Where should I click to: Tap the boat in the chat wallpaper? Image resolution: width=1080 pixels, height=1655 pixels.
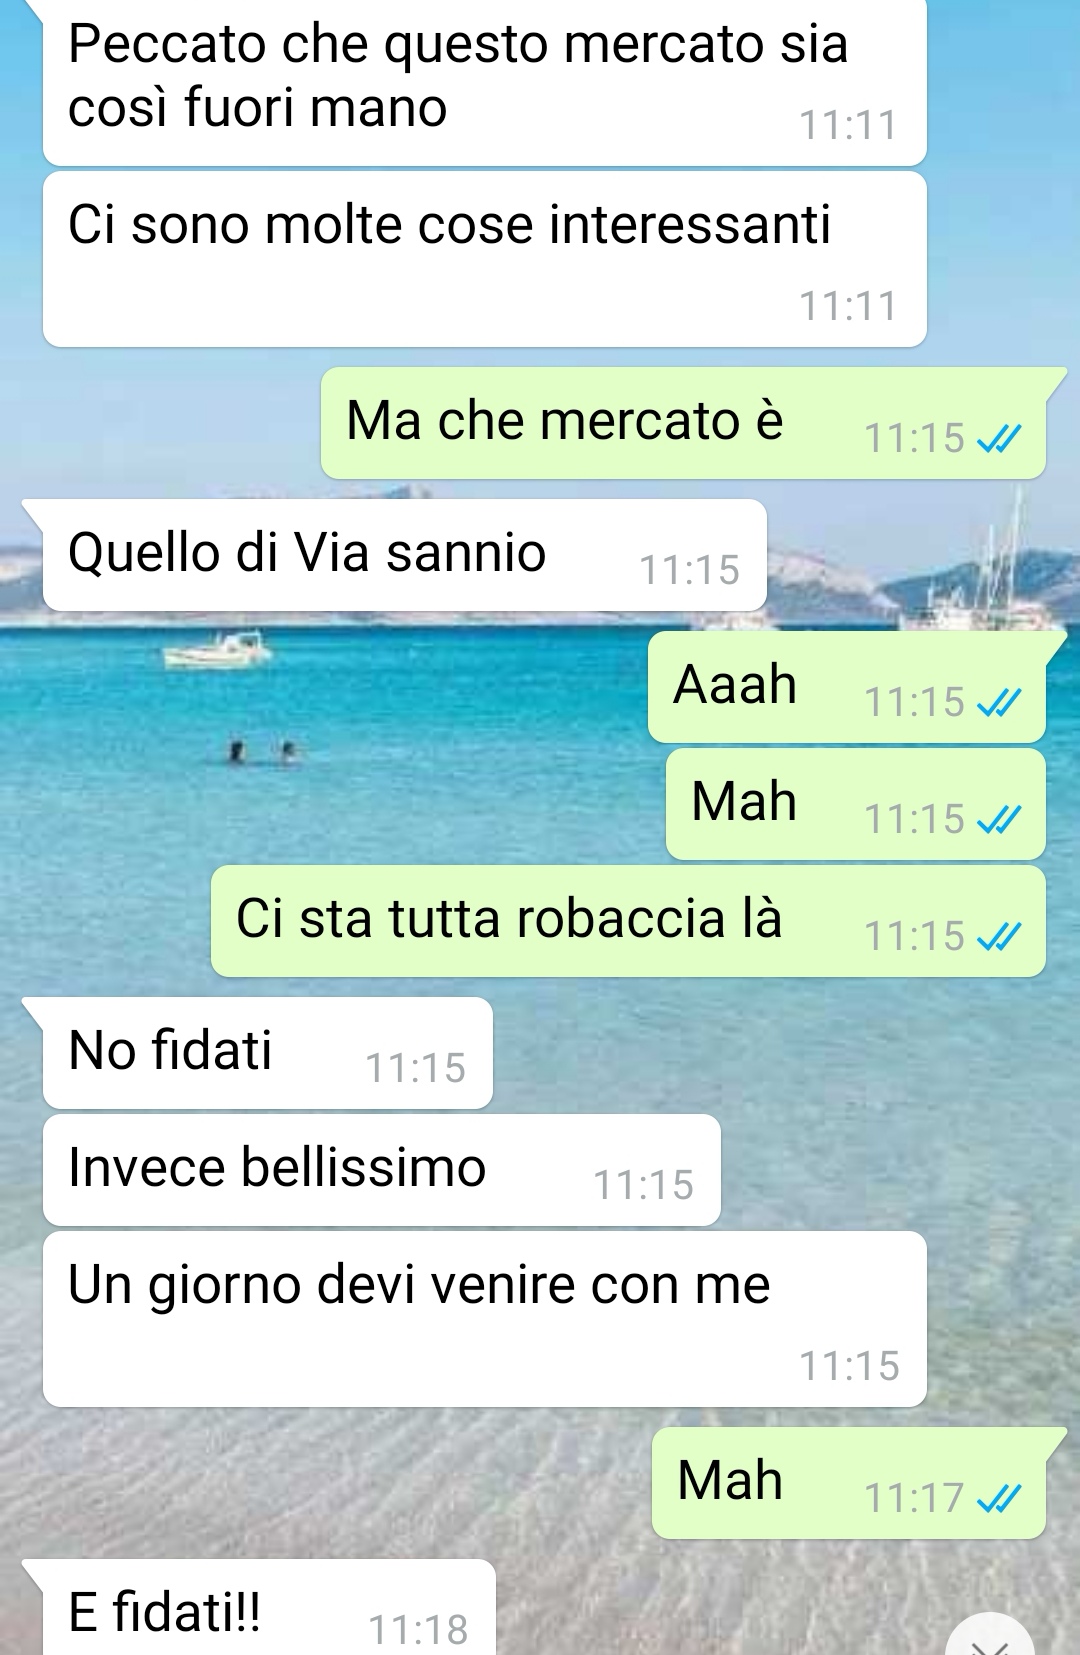click(217, 650)
